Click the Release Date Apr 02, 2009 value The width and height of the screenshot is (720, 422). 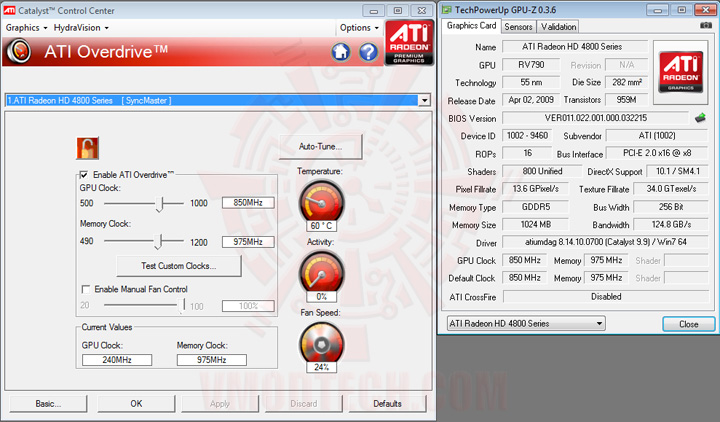[x=531, y=100]
